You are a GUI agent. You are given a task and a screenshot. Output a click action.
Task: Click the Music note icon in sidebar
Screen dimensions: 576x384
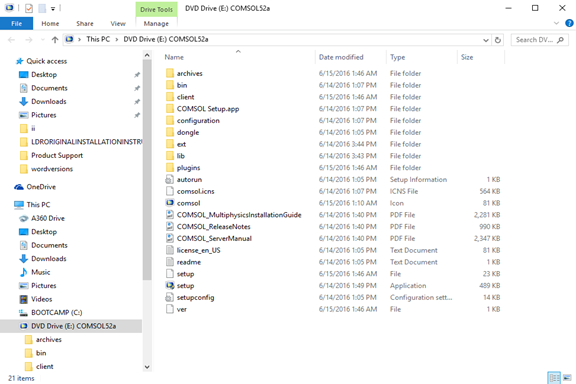(x=24, y=272)
